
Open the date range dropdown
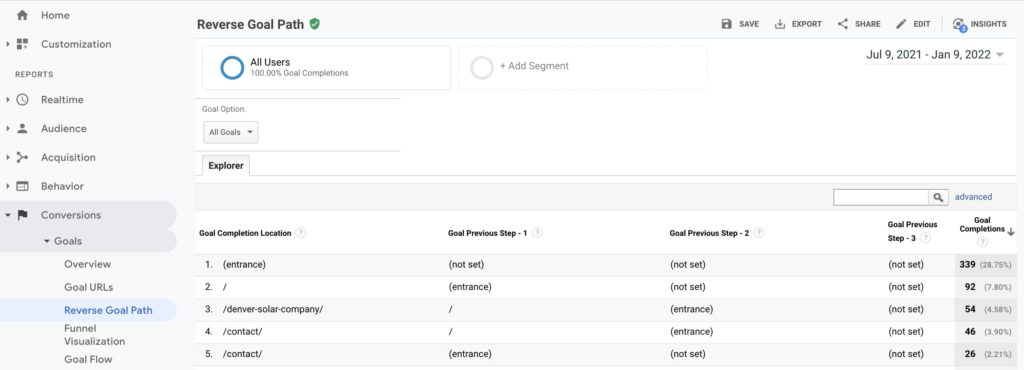click(935, 55)
